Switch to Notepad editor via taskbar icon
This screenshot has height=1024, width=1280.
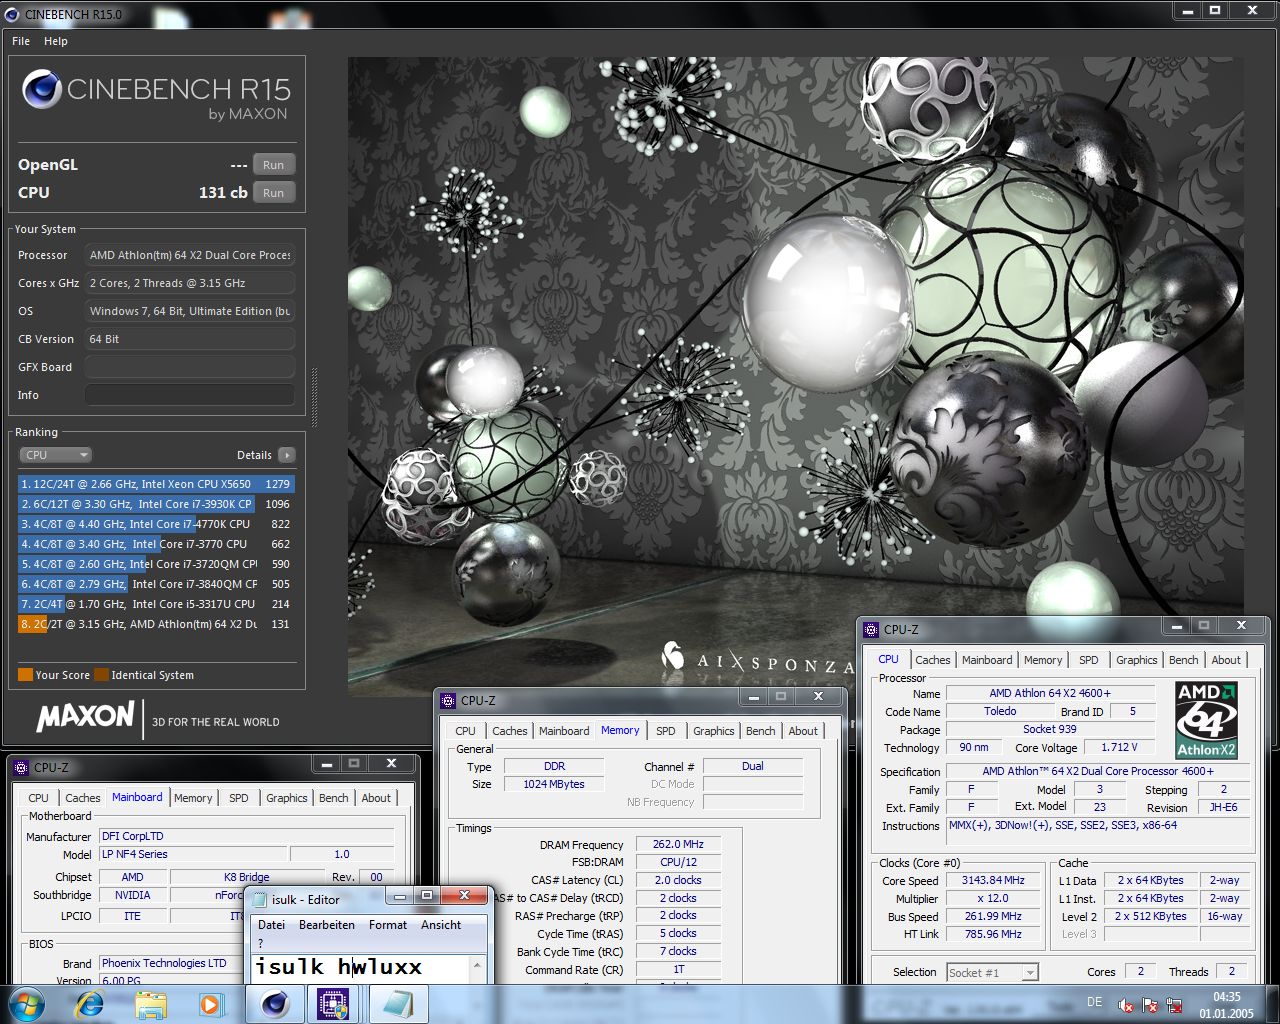pos(397,1004)
